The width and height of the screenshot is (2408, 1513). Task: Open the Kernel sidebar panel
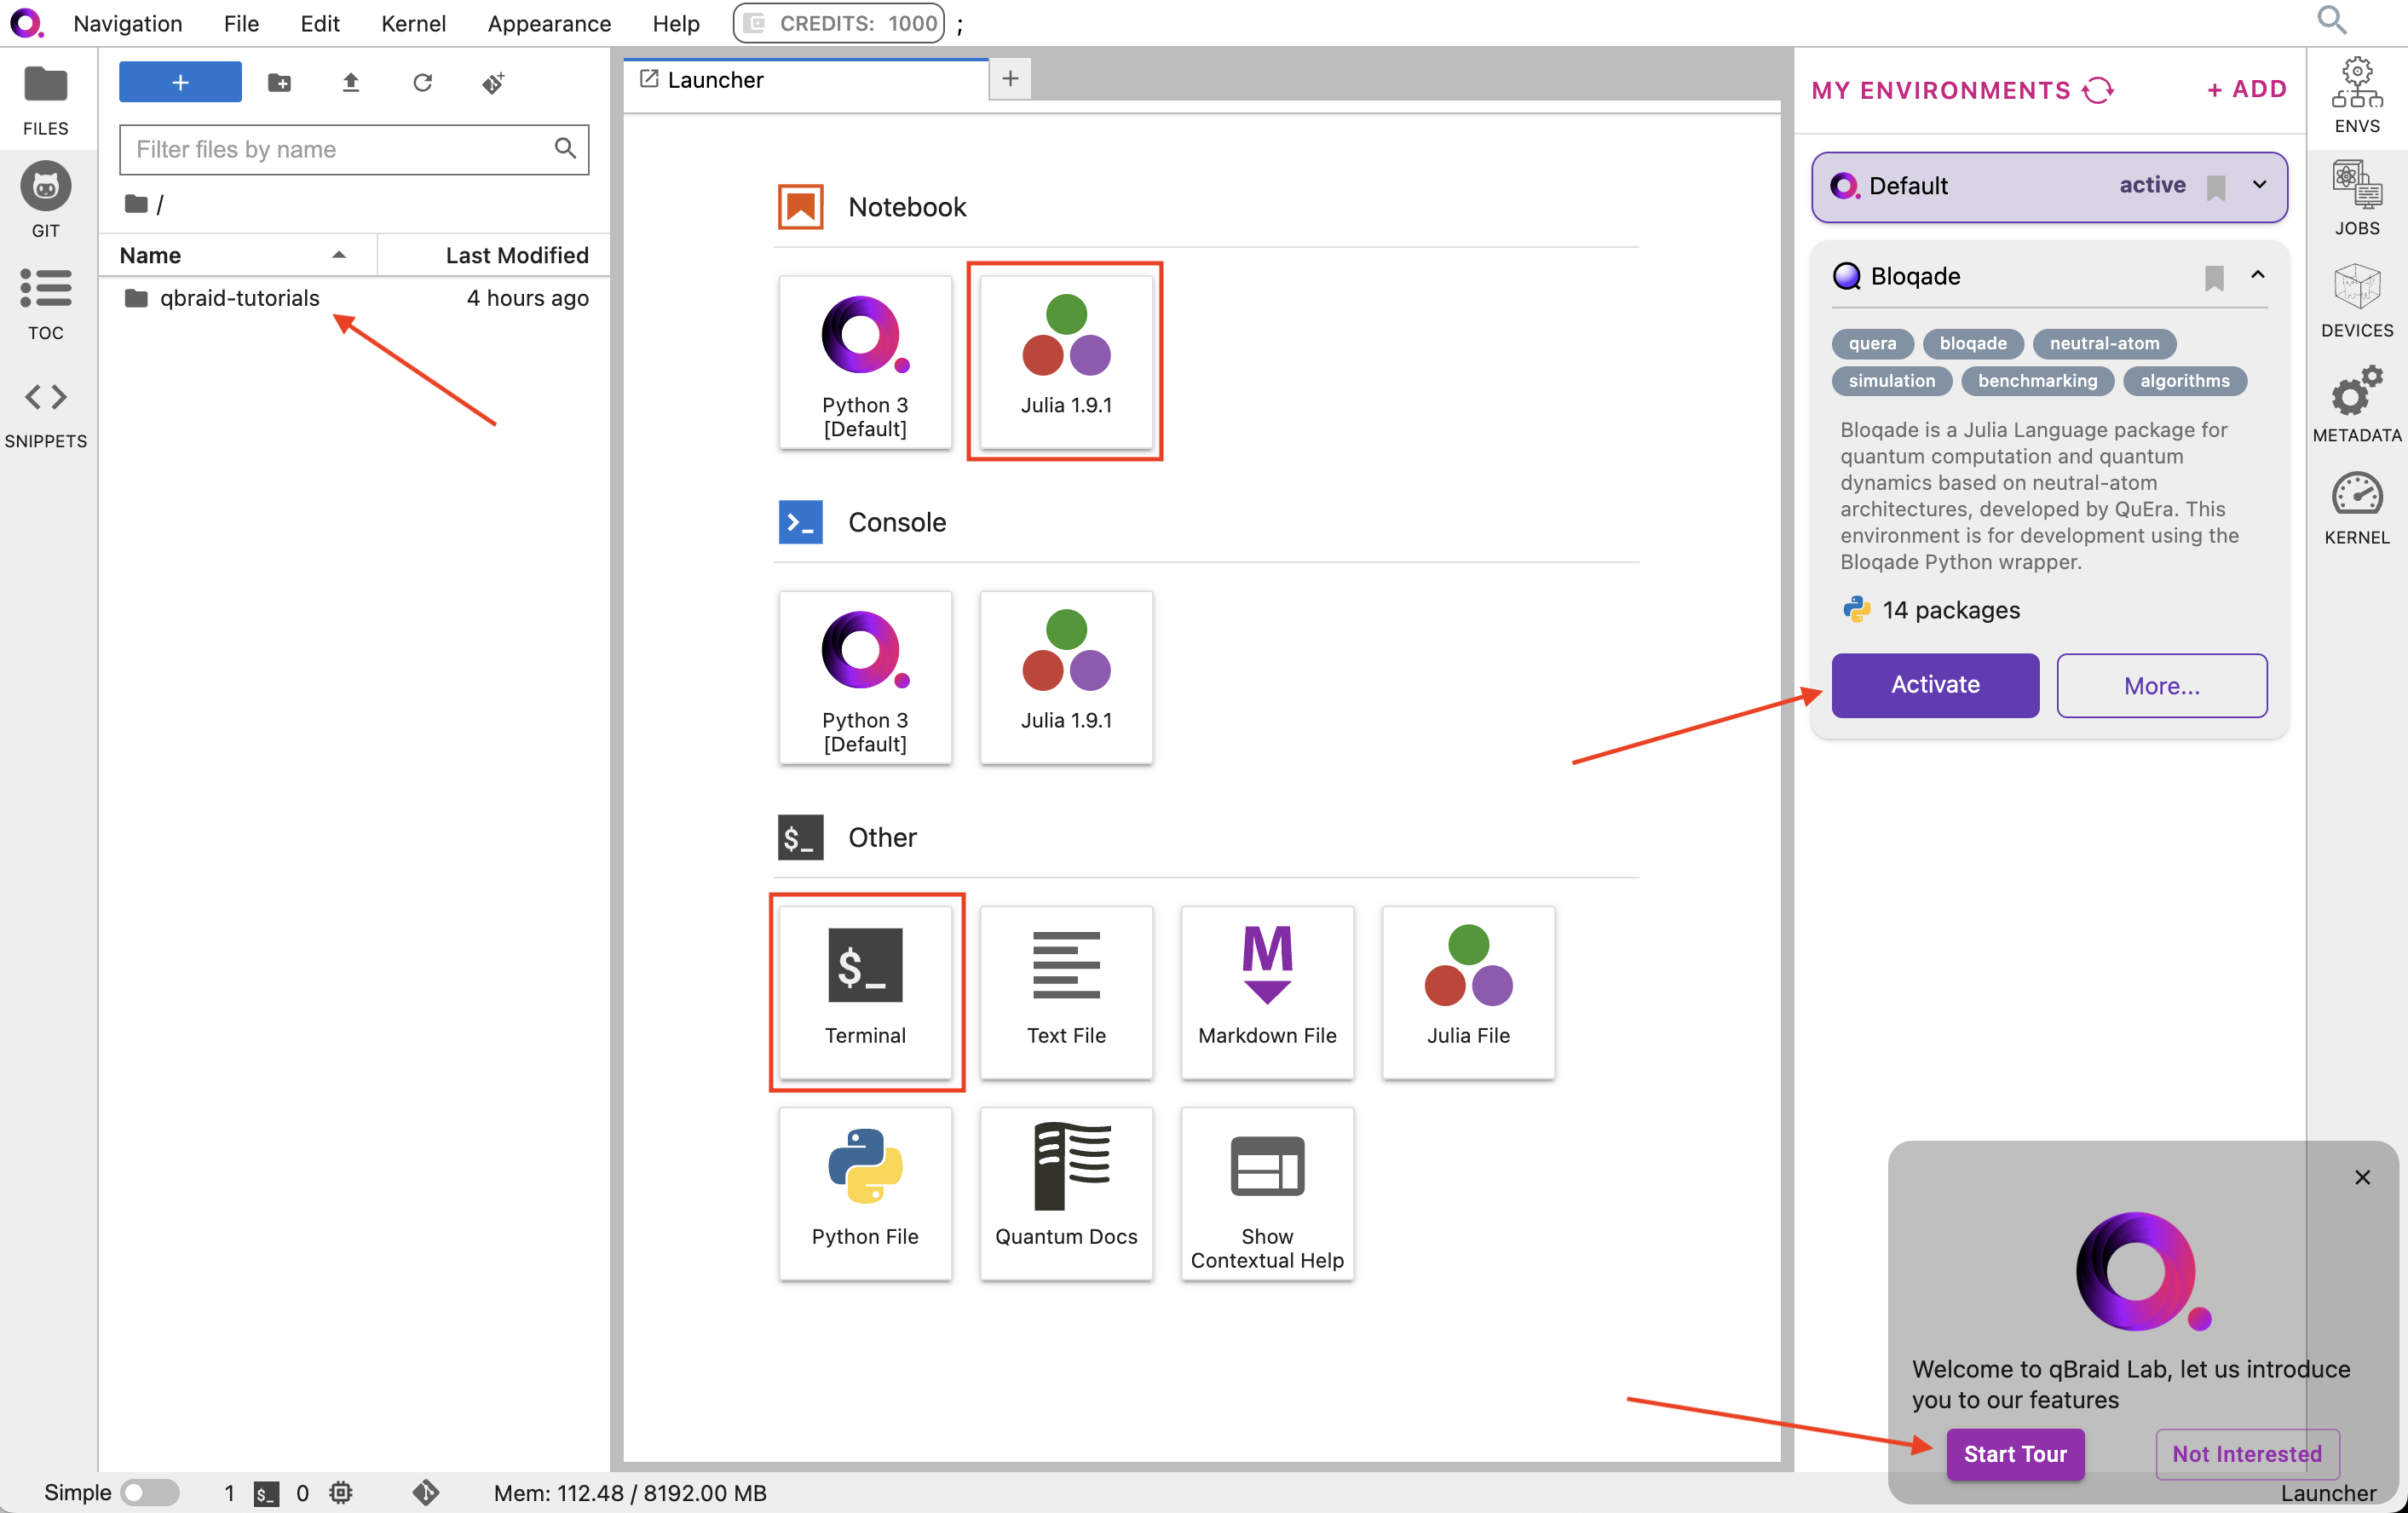2356,508
